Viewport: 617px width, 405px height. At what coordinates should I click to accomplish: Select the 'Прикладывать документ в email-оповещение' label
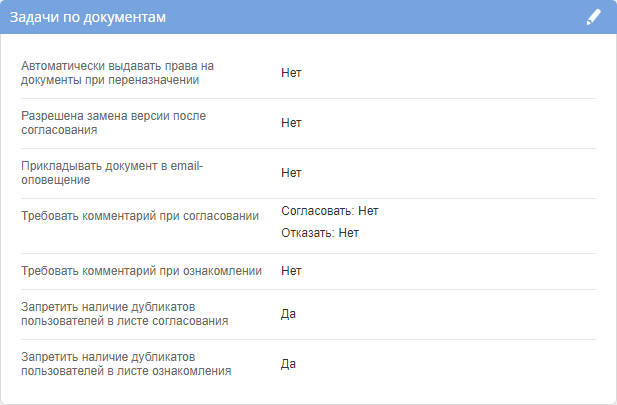(112, 173)
